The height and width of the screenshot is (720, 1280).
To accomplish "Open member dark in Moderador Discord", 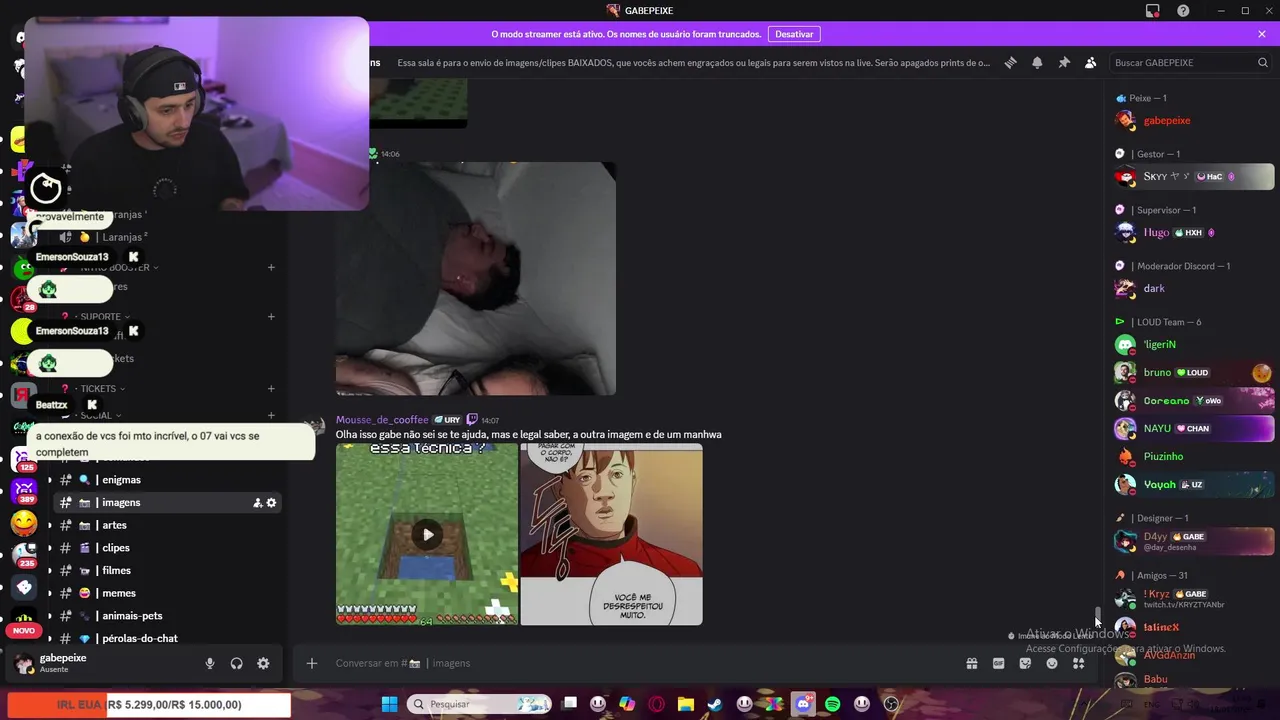I will point(1194,288).
